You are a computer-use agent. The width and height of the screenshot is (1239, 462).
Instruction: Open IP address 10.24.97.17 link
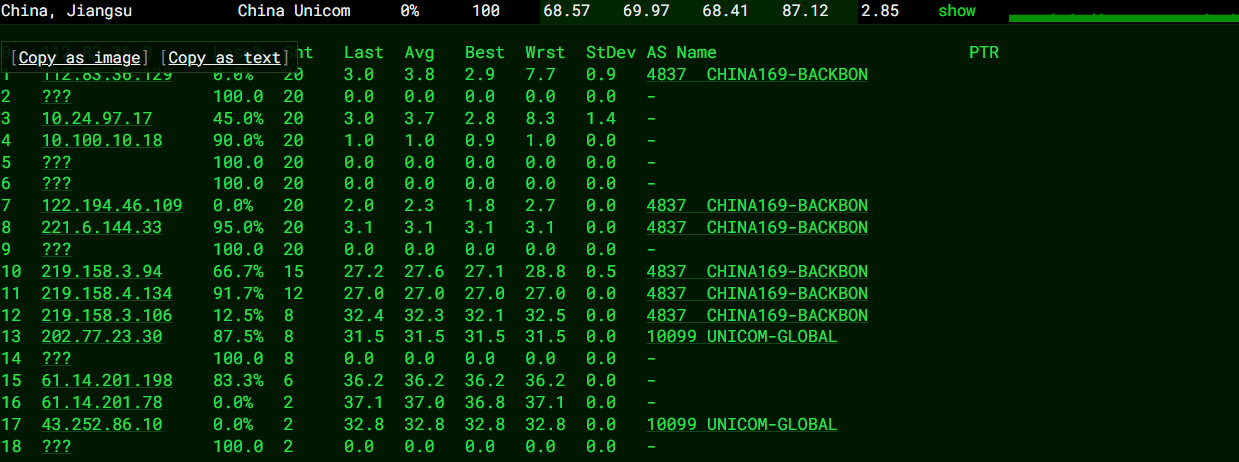click(96, 119)
